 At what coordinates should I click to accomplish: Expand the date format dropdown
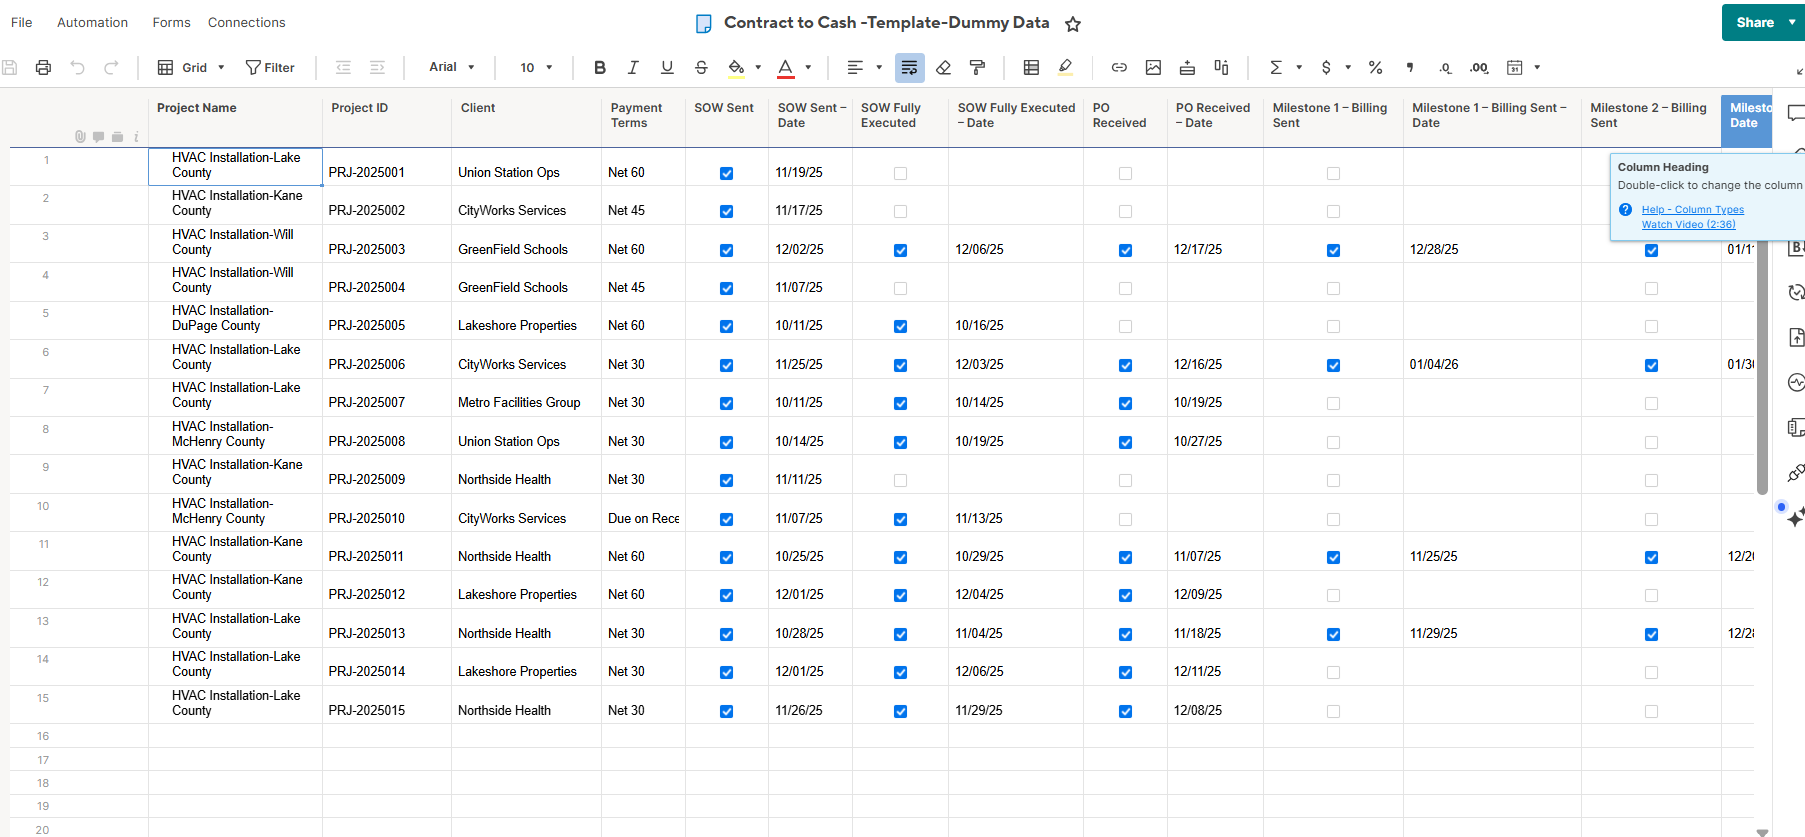point(1537,67)
